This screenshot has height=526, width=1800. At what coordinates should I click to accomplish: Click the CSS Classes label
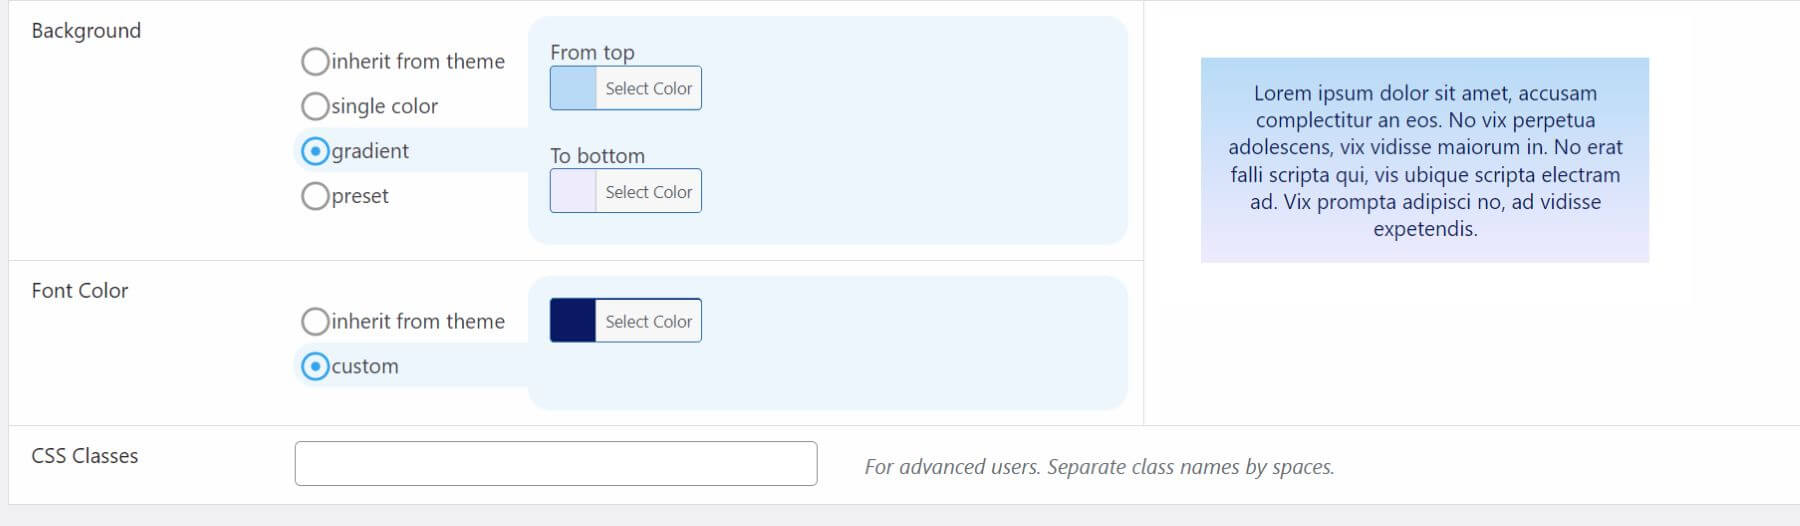click(x=85, y=456)
